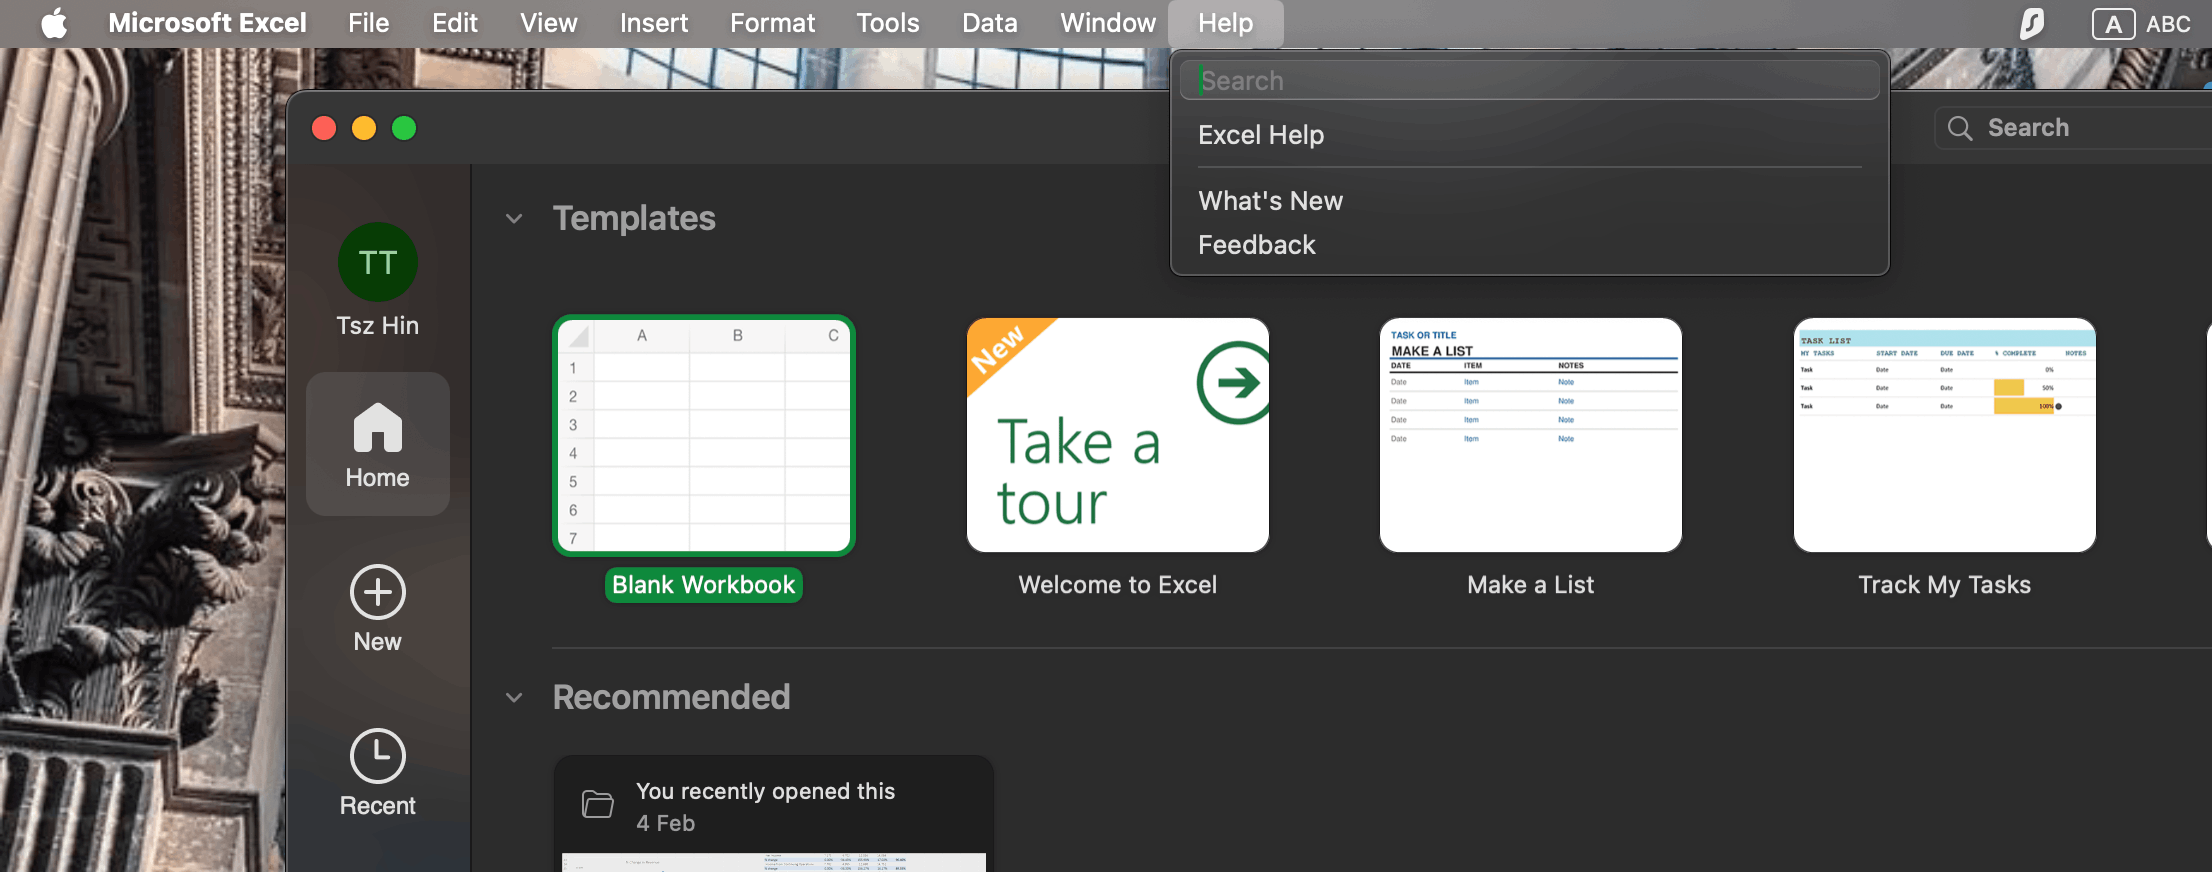Open the Data menu
The width and height of the screenshot is (2212, 872).
tap(990, 23)
